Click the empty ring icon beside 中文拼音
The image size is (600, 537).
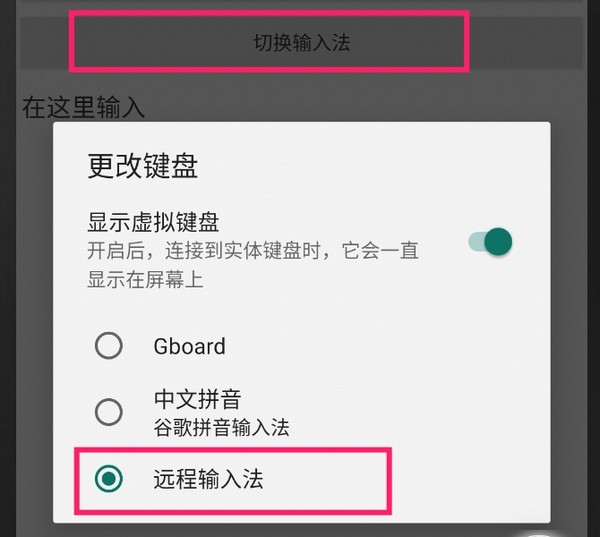point(108,411)
